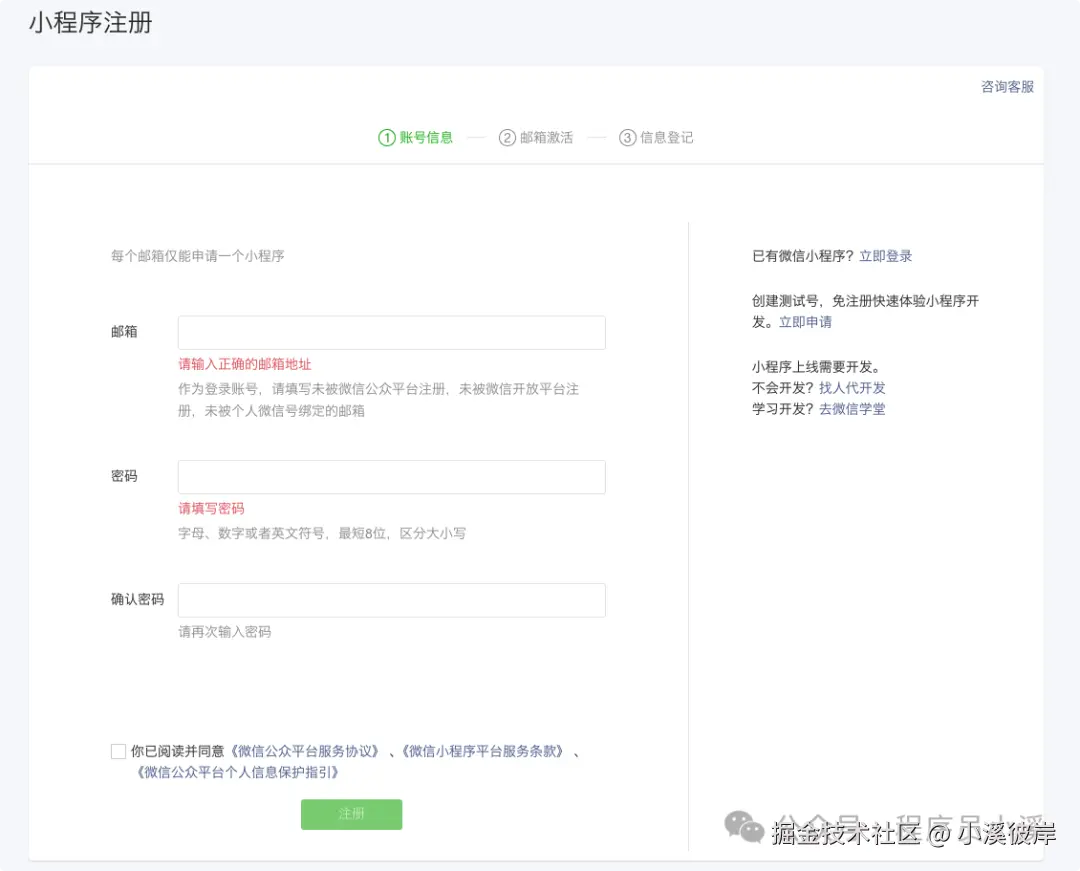The height and width of the screenshot is (871, 1080).
Task: Click the 确认密码 confirm password field
Action: click(390, 600)
